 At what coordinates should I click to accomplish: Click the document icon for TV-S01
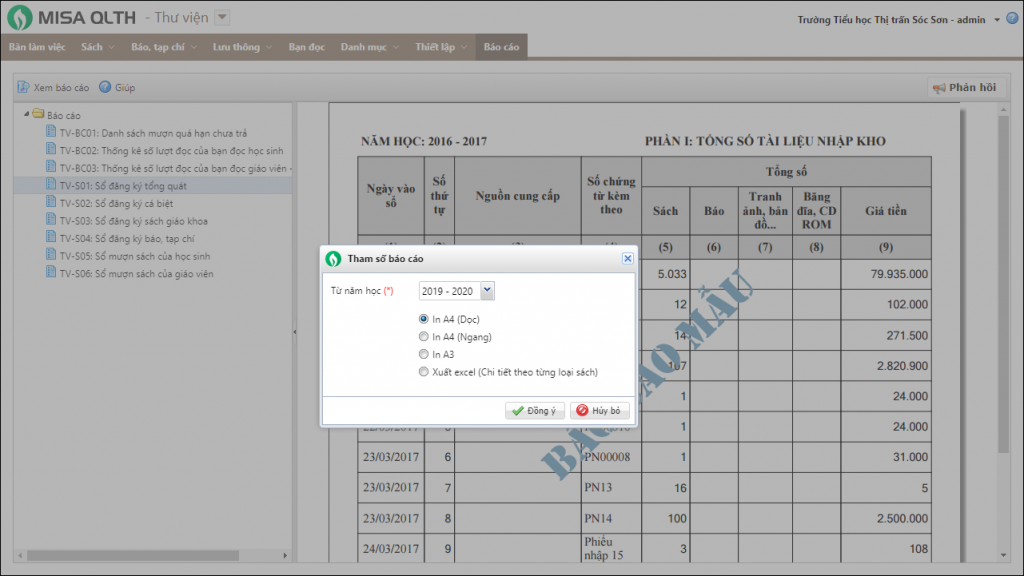coord(51,184)
